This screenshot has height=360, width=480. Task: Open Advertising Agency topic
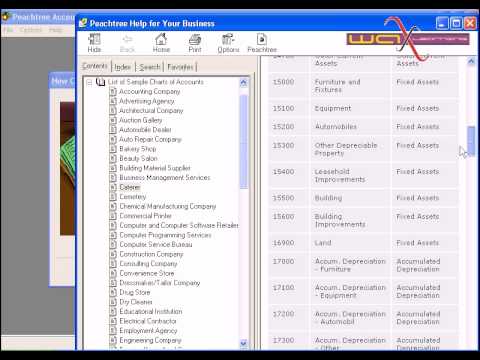pos(147,101)
